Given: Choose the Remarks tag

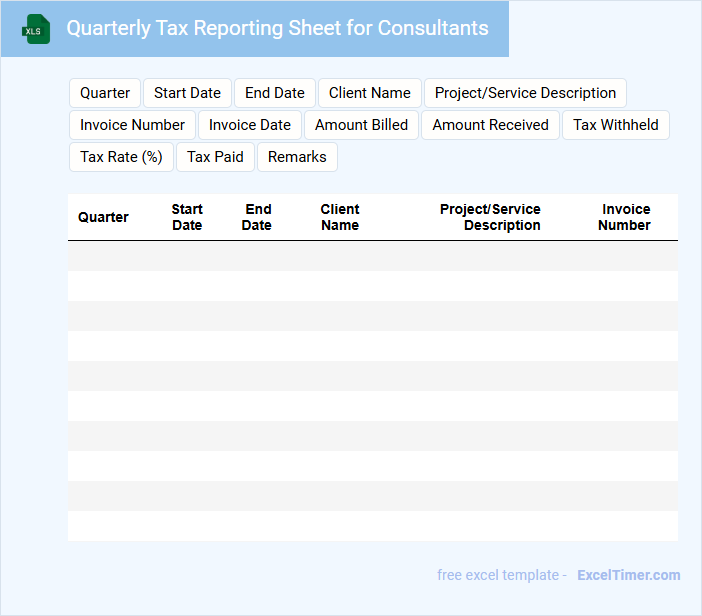Looking at the screenshot, I should pos(297,157).
